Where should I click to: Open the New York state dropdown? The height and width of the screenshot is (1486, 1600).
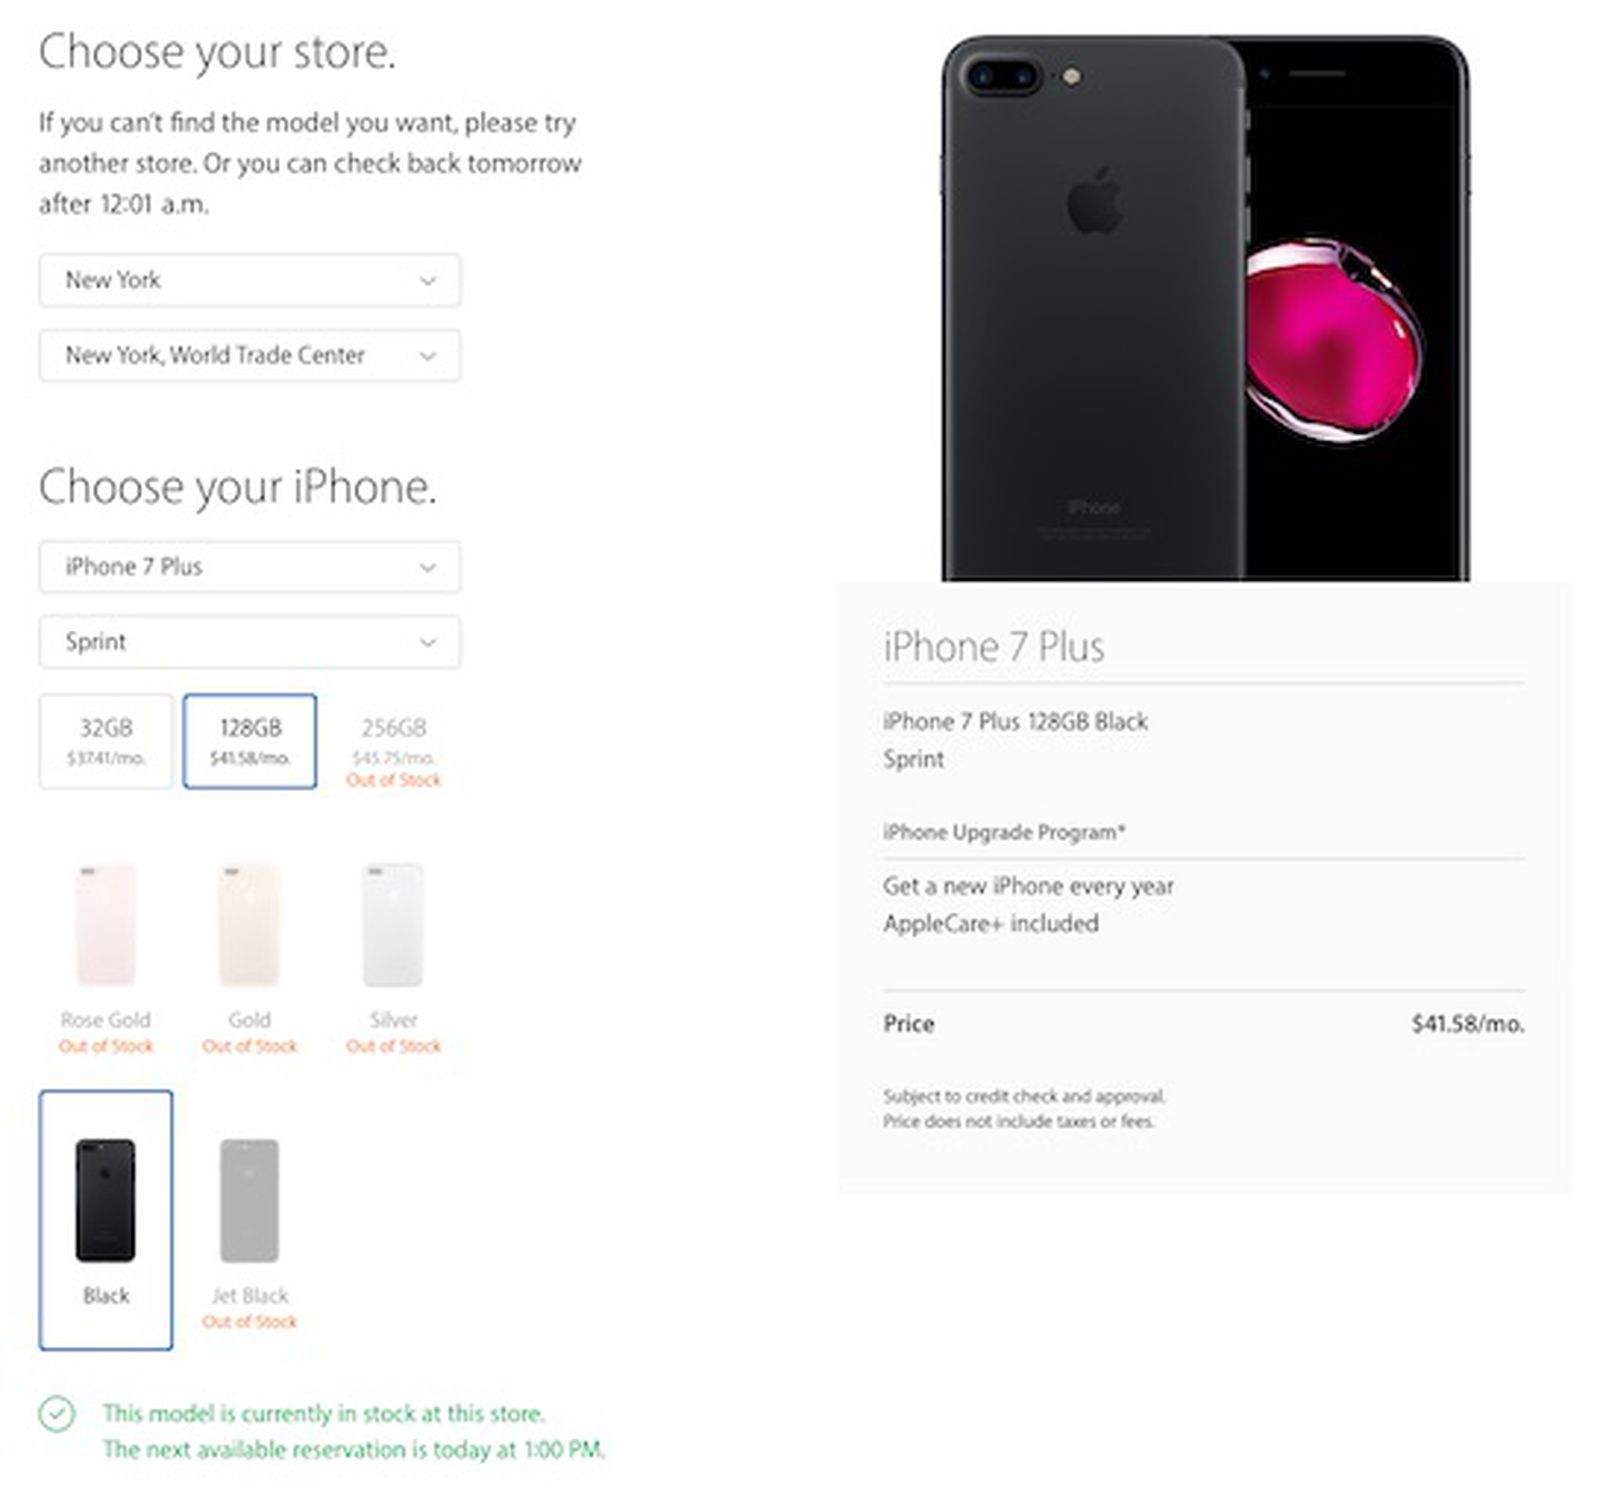pyautogui.click(x=249, y=280)
